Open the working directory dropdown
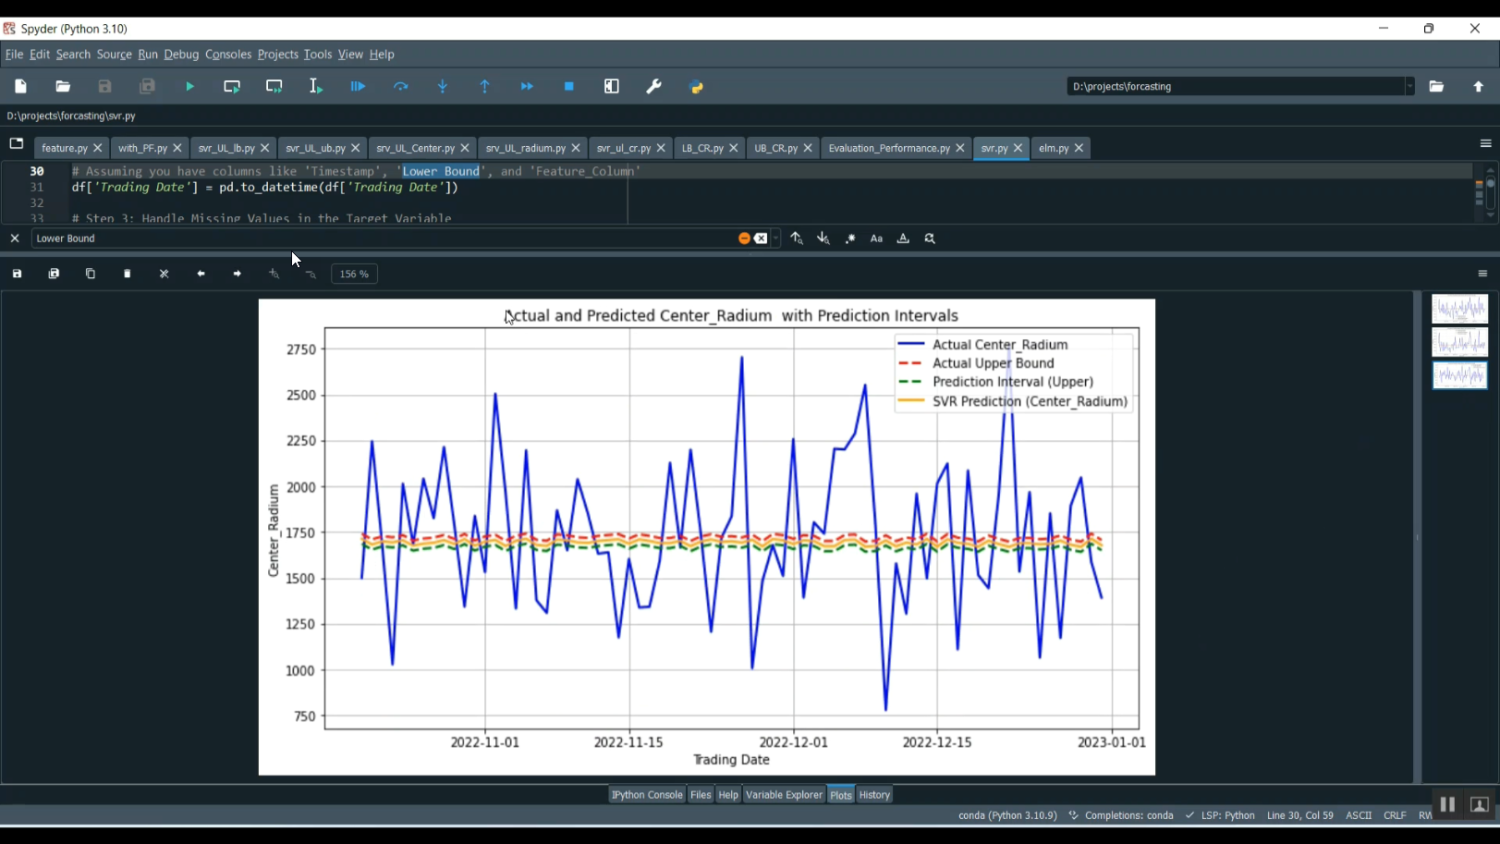The height and width of the screenshot is (844, 1500). tap(1410, 86)
